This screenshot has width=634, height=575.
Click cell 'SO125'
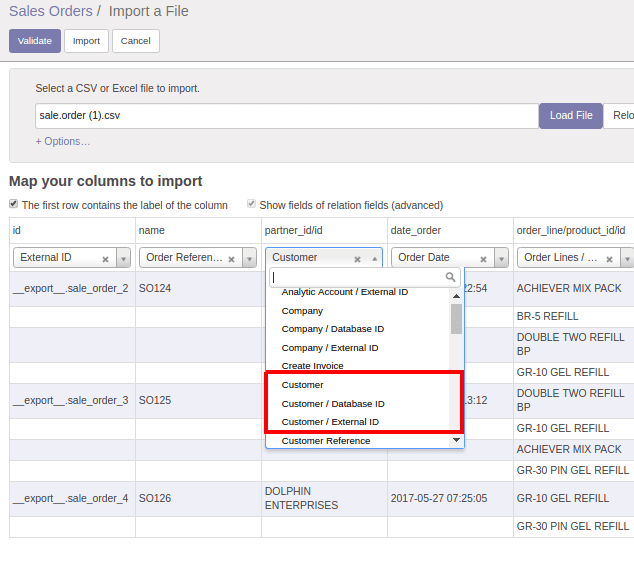click(x=198, y=401)
